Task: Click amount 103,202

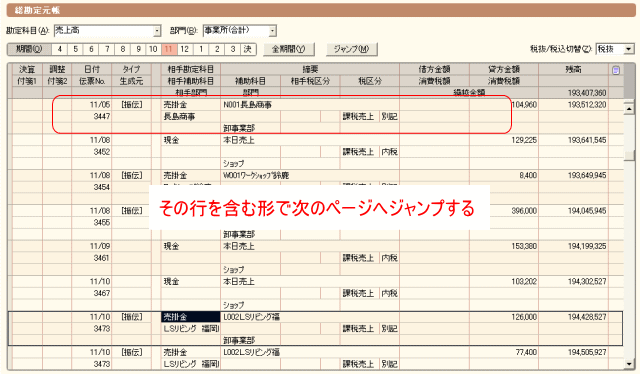Action: pyautogui.click(x=524, y=282)
